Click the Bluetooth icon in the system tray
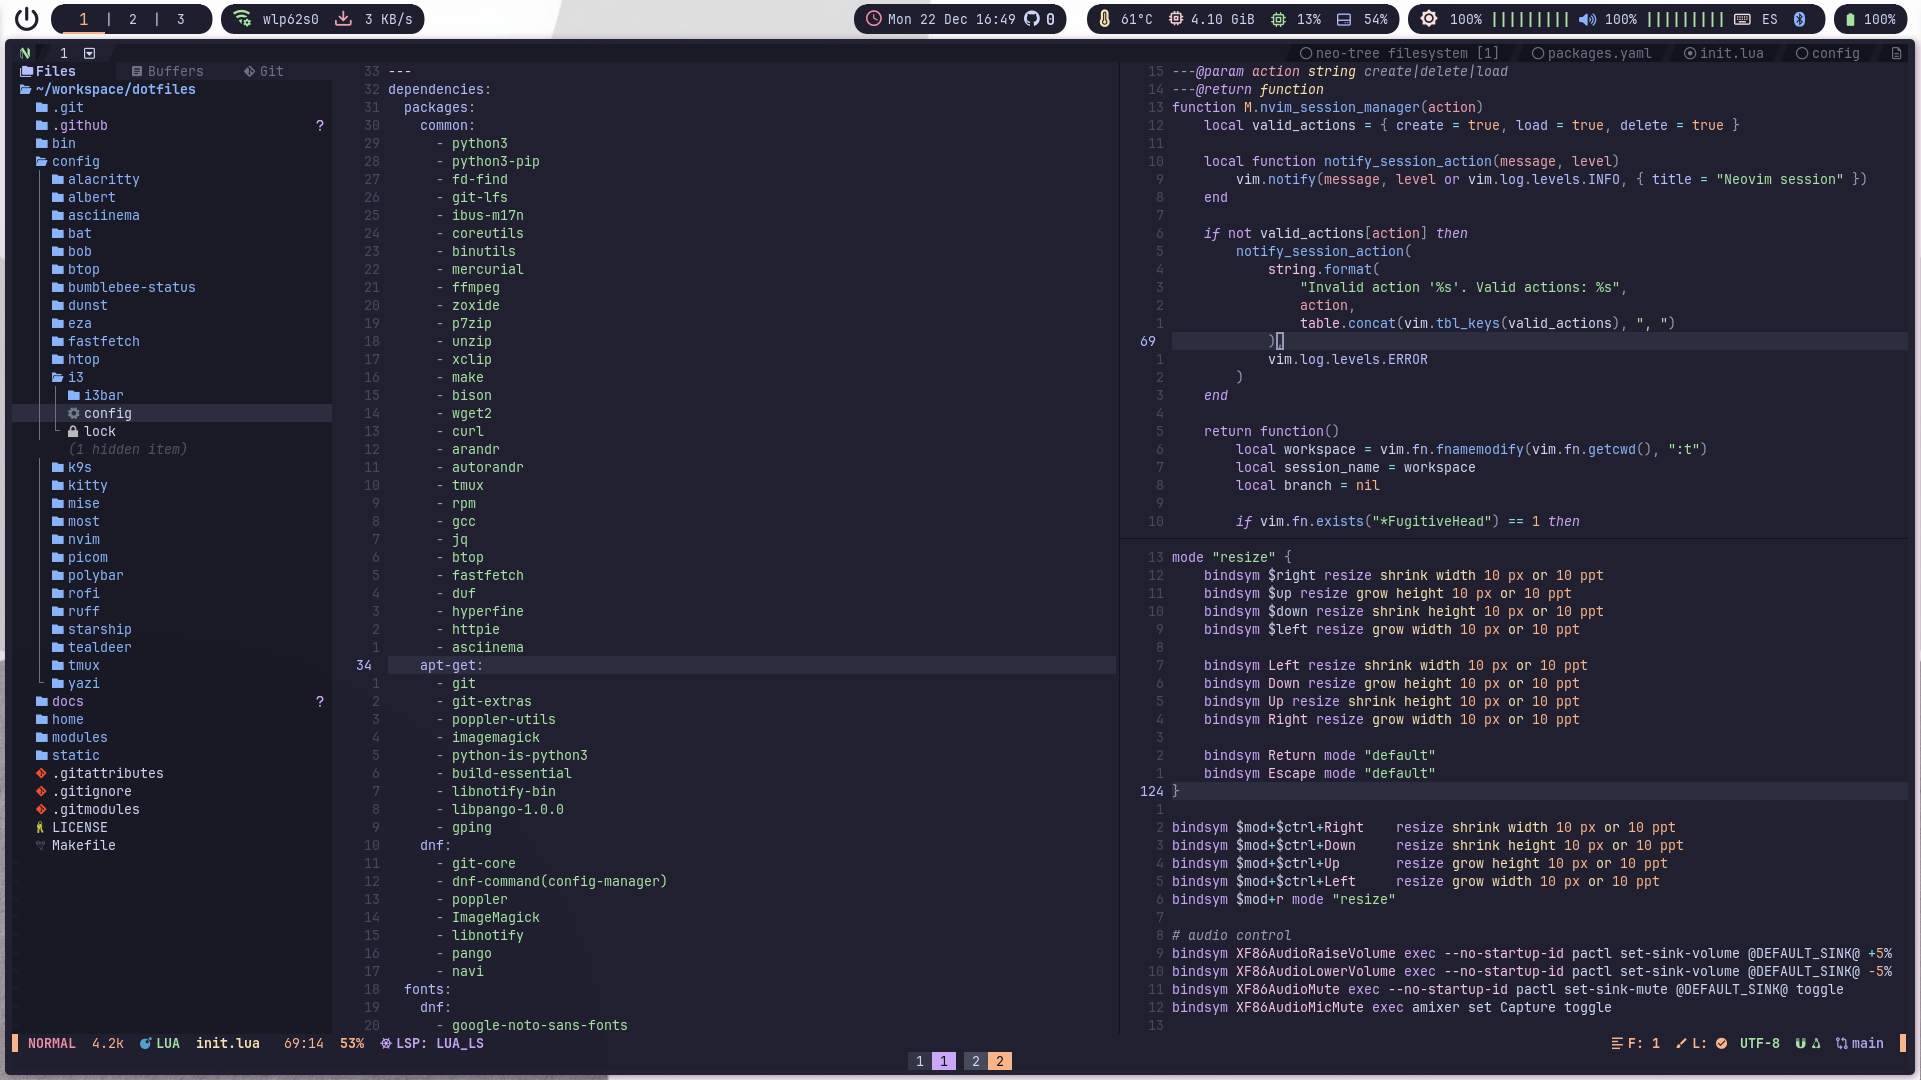 [x=1800, y=19]
